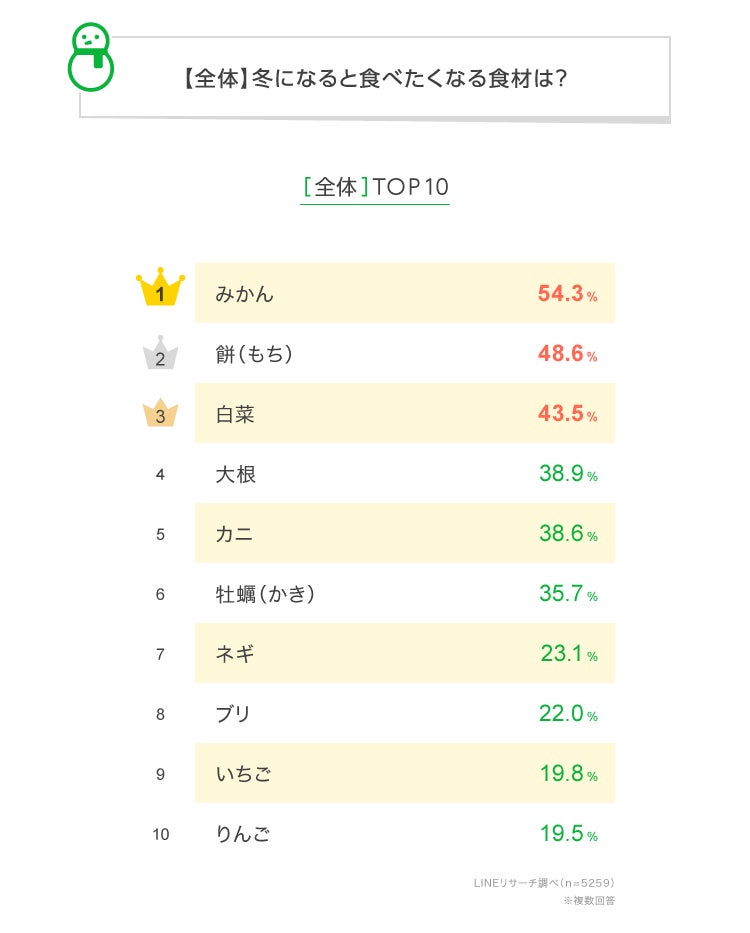Click the りんご item label
The width and height of the screenshot is (750, 933).
click(244, 834)
